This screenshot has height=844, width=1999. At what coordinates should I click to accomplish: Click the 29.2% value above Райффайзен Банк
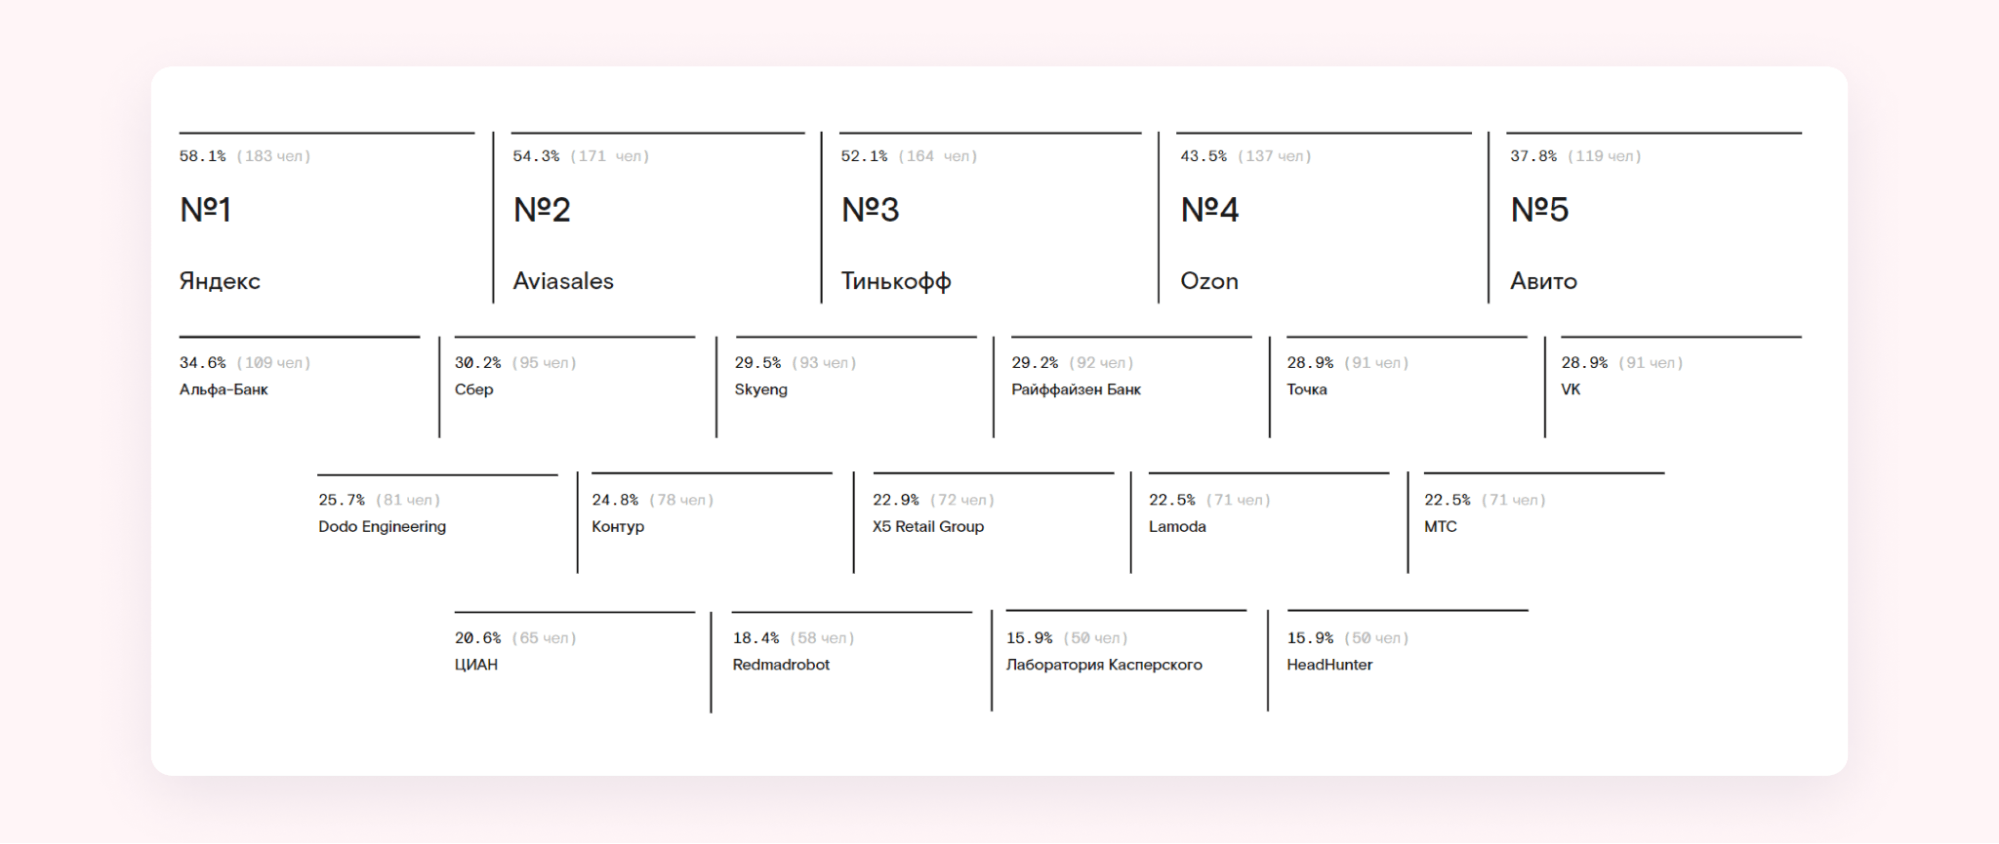coord(1034,363)
